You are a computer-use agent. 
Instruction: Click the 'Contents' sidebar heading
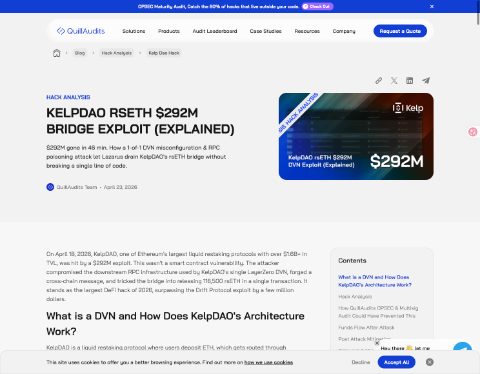[352, 260]
